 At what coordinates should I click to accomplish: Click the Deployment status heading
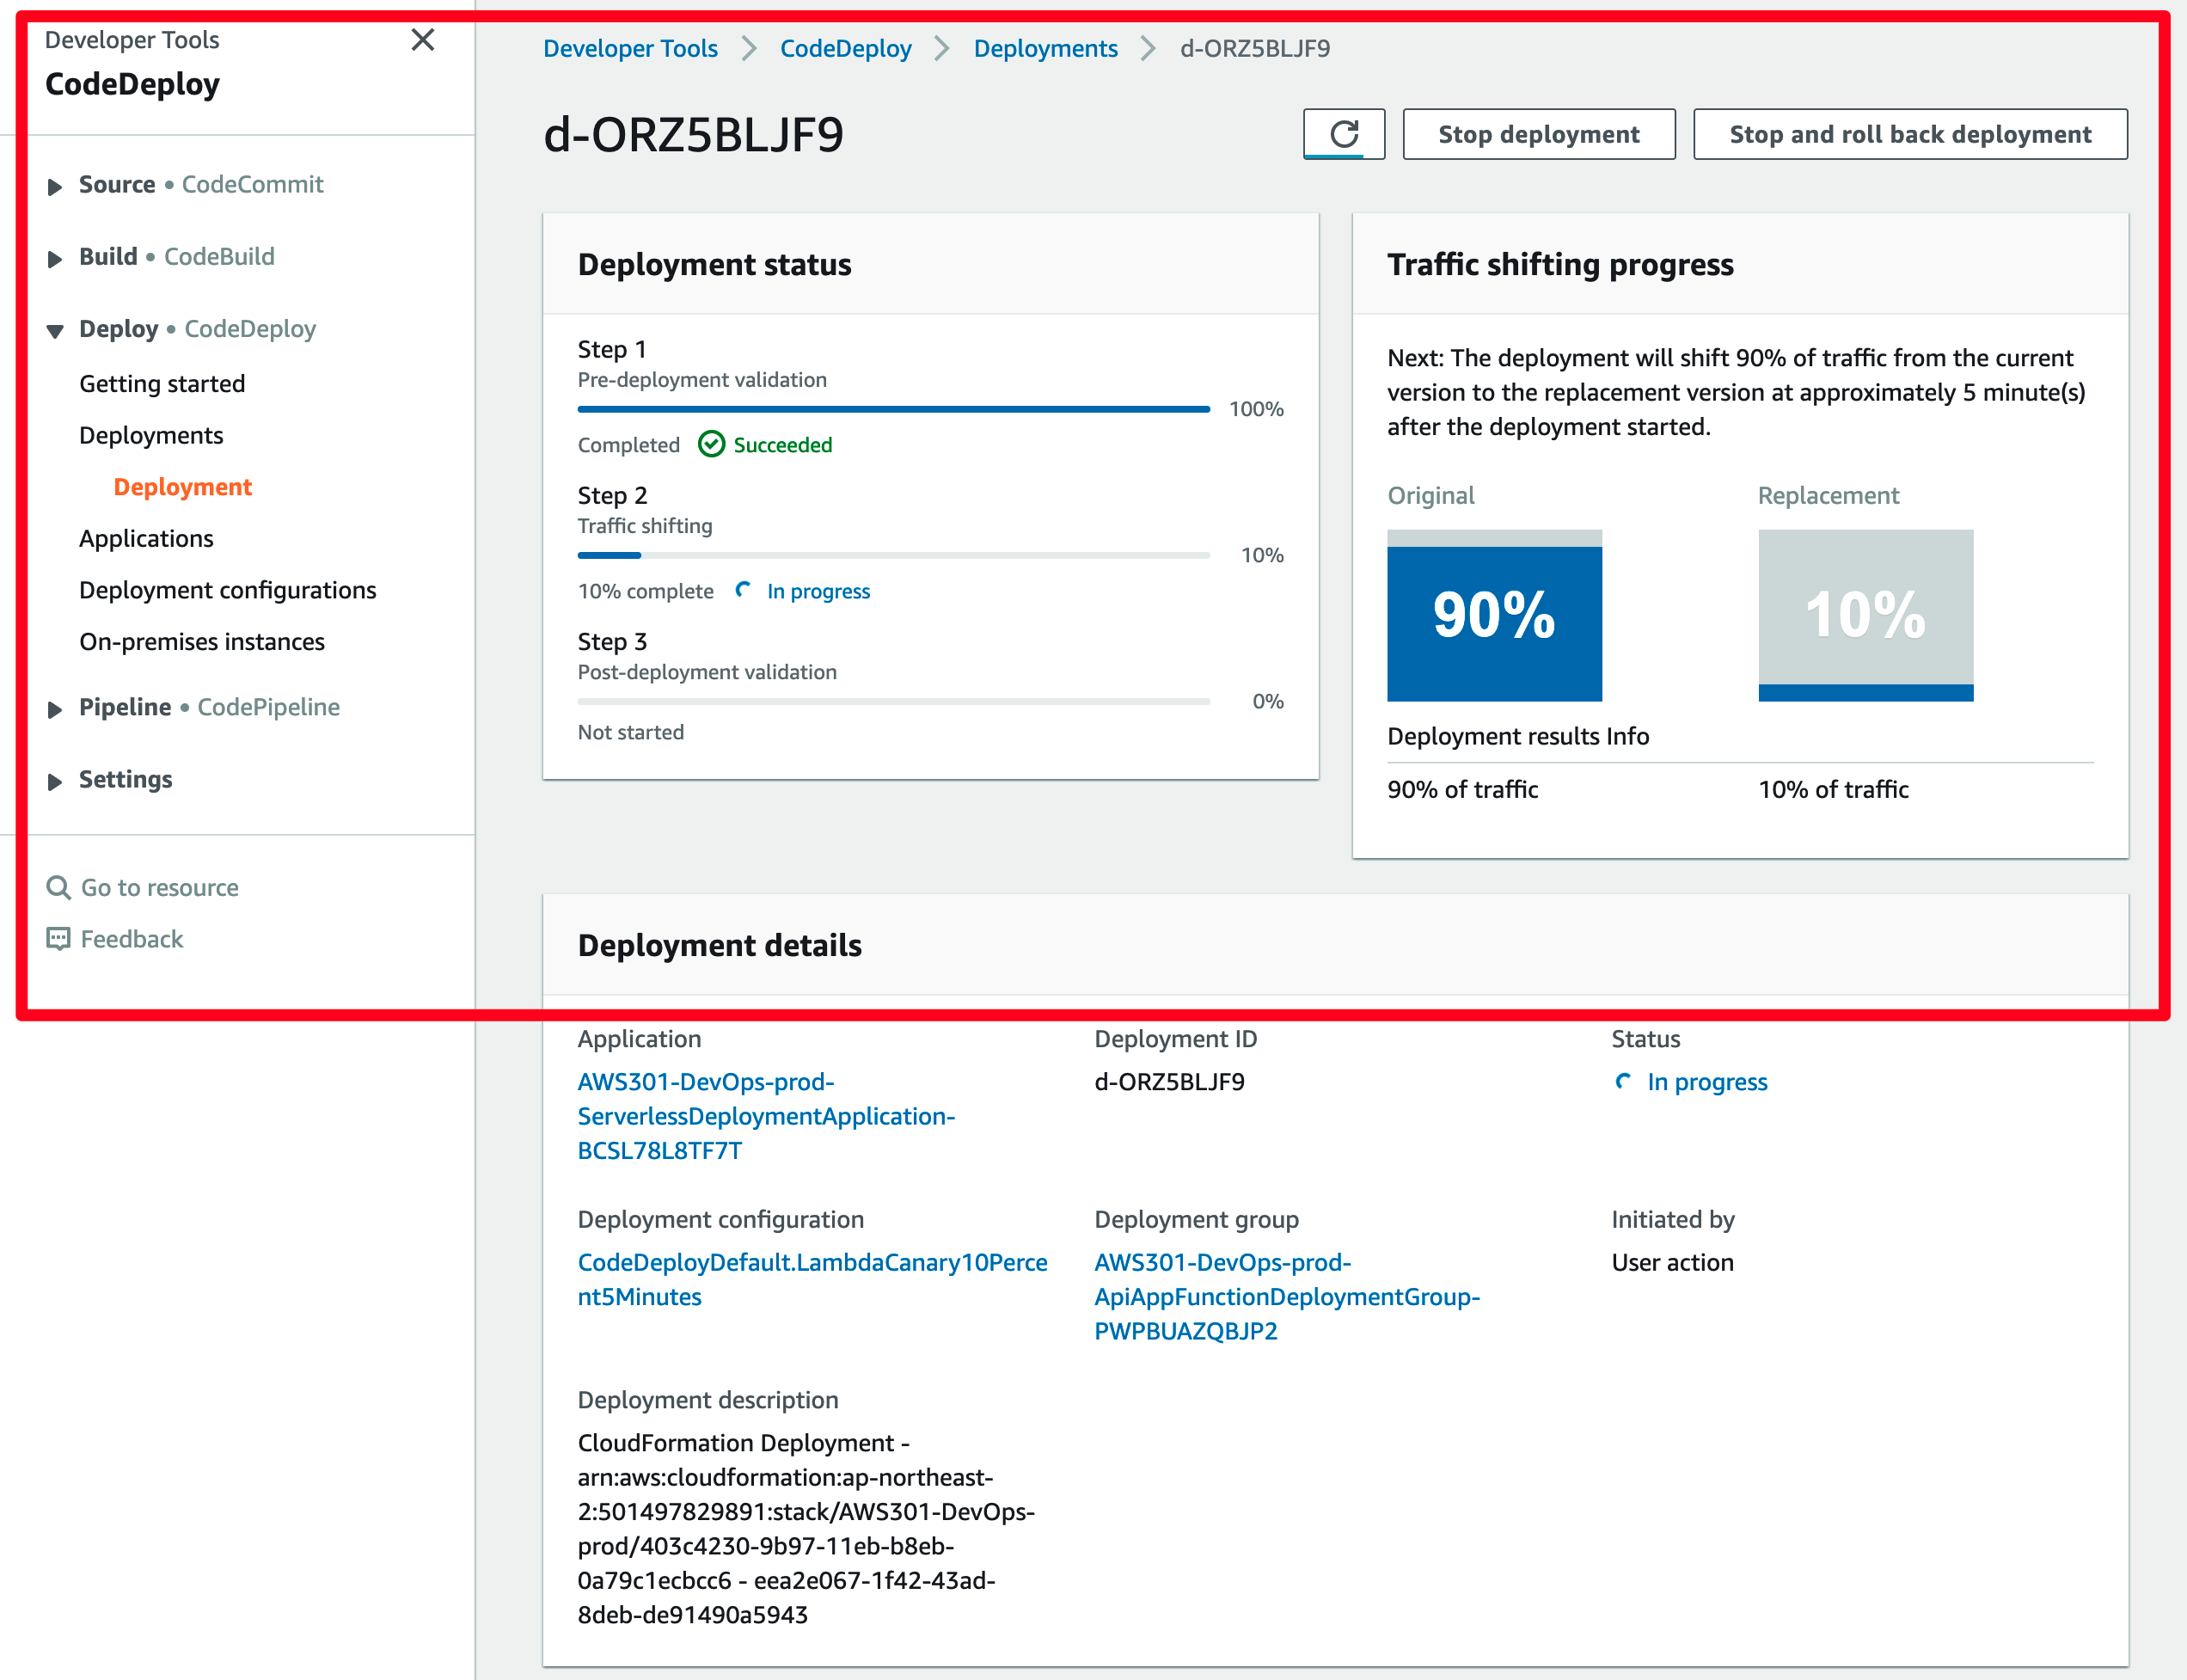click(x=714, y=264)
